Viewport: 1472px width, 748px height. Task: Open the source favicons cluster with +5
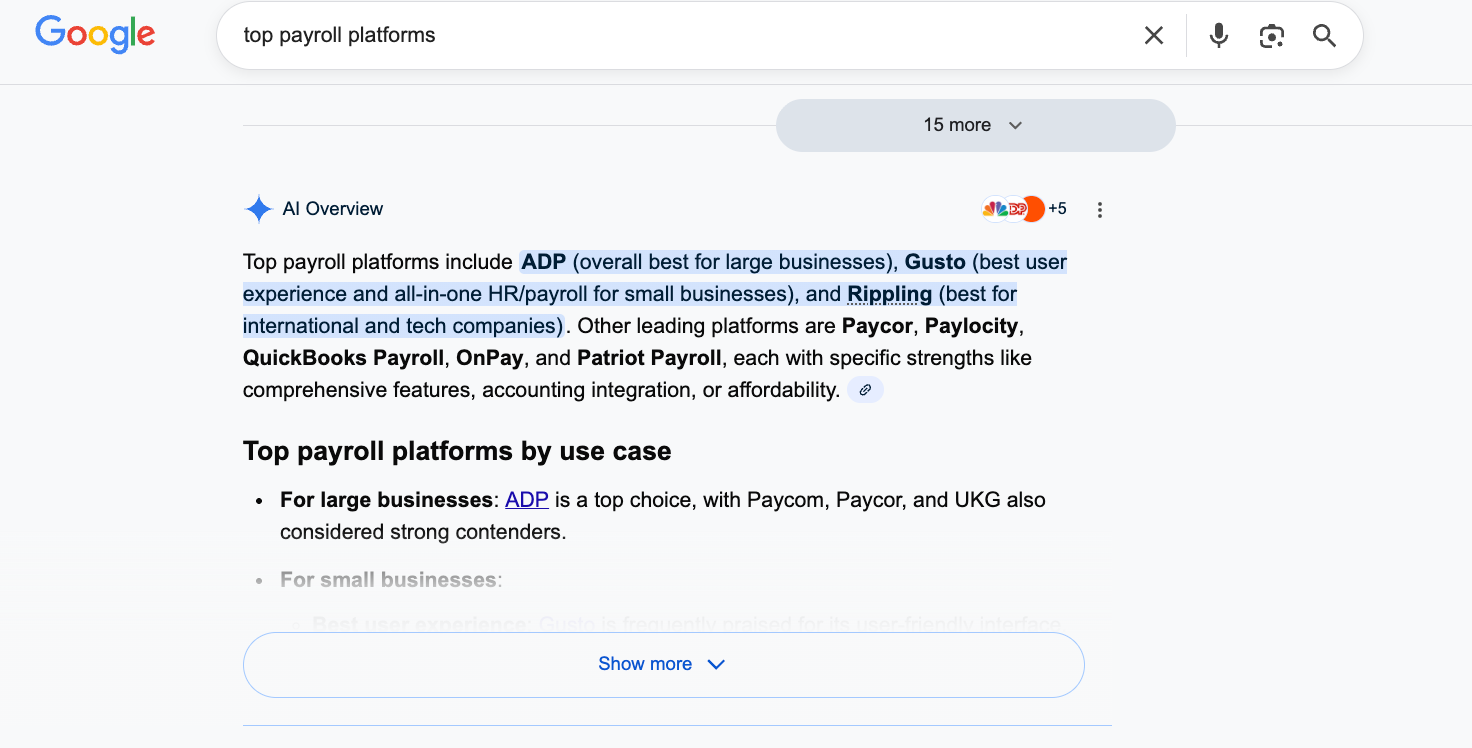point(1024,209)
